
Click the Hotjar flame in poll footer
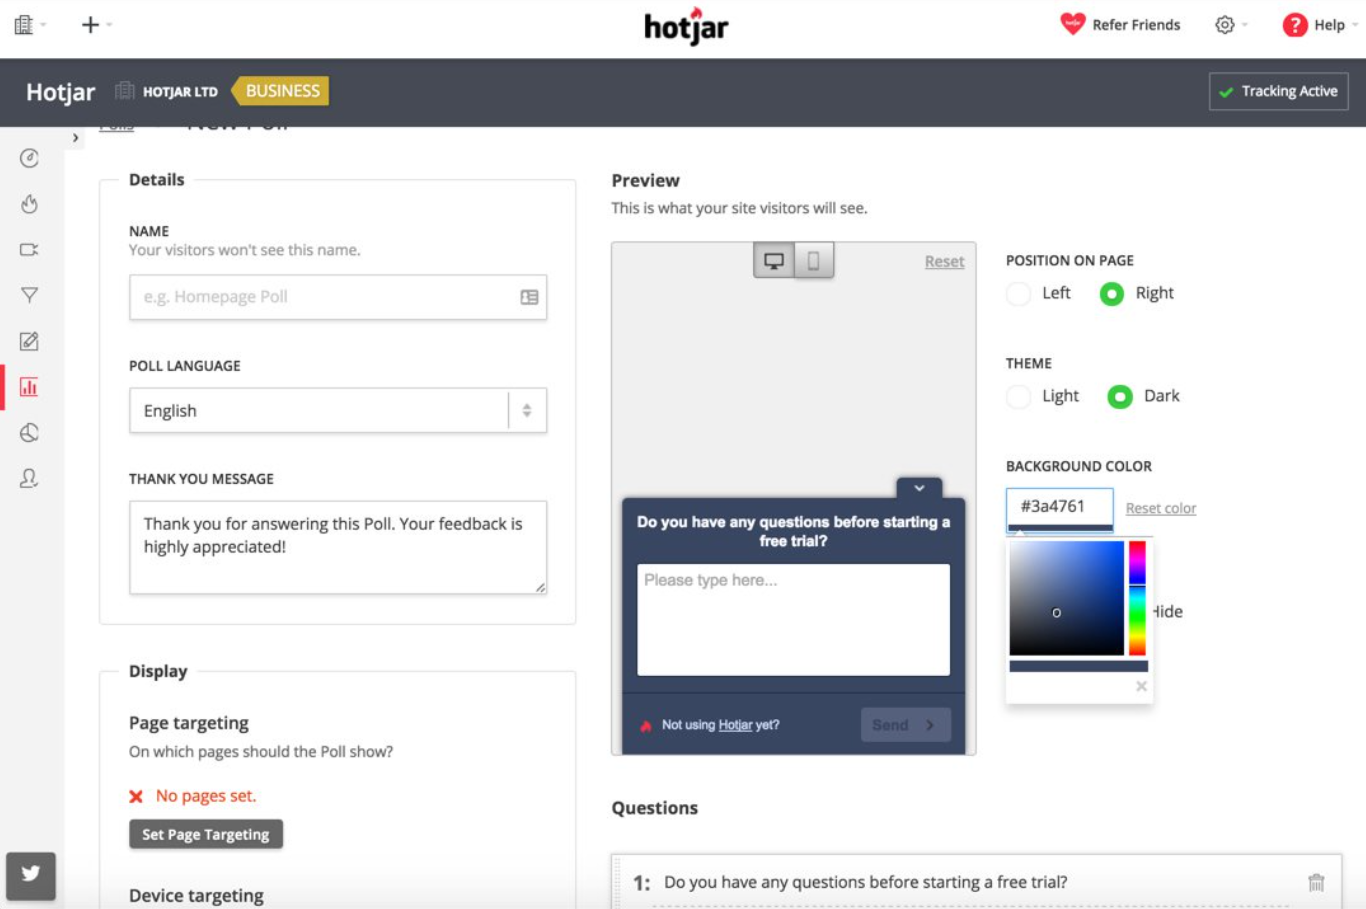coord(646,725)
